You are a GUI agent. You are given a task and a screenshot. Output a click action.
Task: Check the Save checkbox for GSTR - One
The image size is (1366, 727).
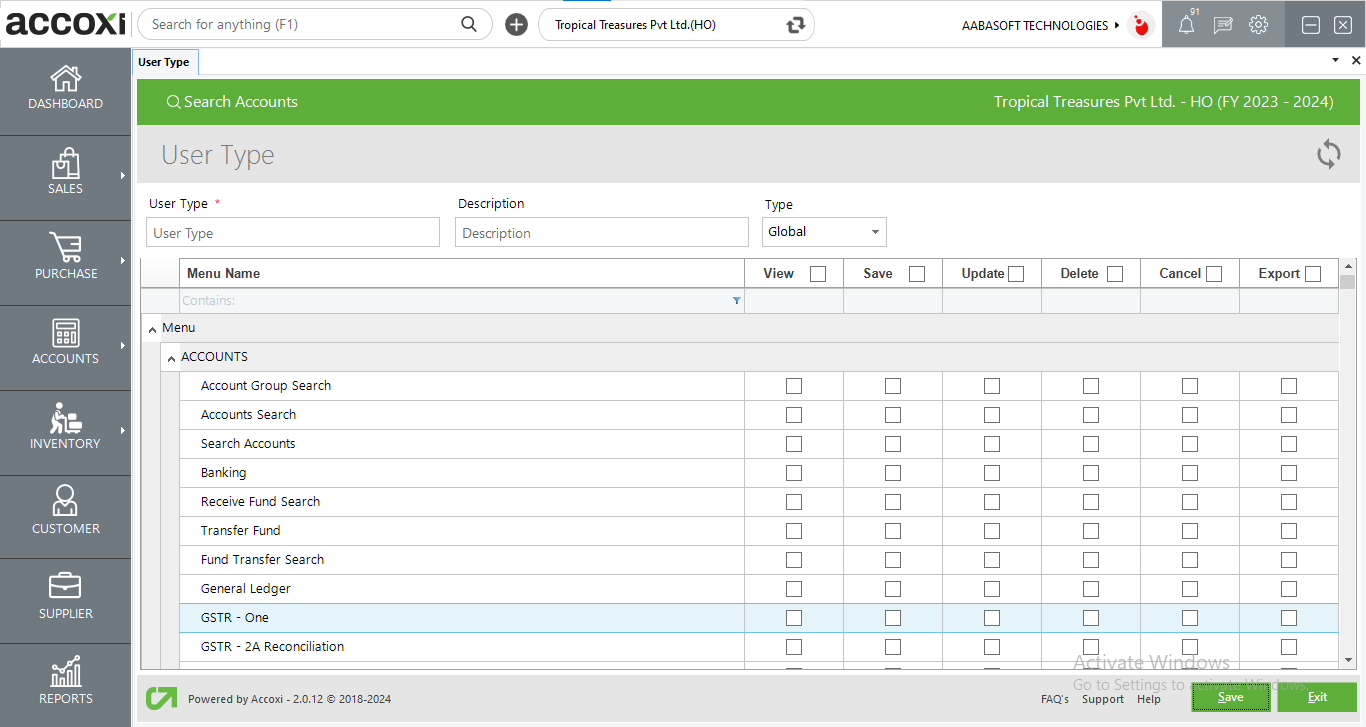[892, 617]
